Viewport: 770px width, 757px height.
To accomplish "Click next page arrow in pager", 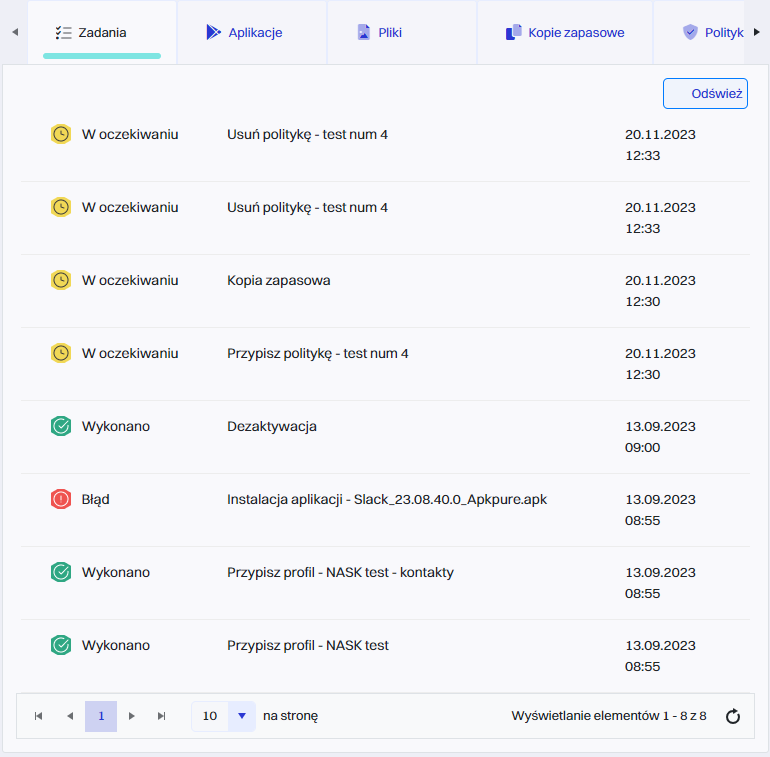I will (131, 716).
